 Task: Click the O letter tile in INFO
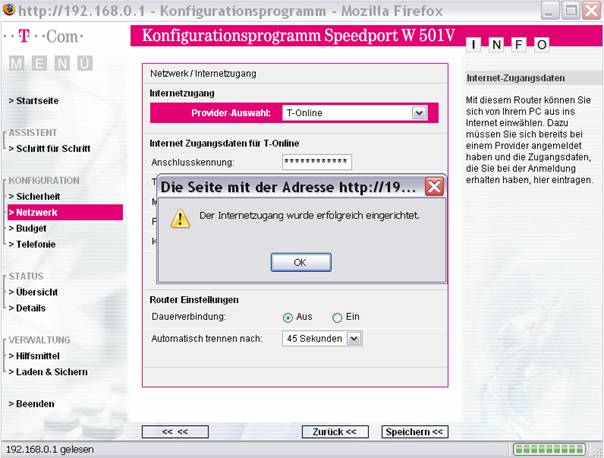(542, 45)
